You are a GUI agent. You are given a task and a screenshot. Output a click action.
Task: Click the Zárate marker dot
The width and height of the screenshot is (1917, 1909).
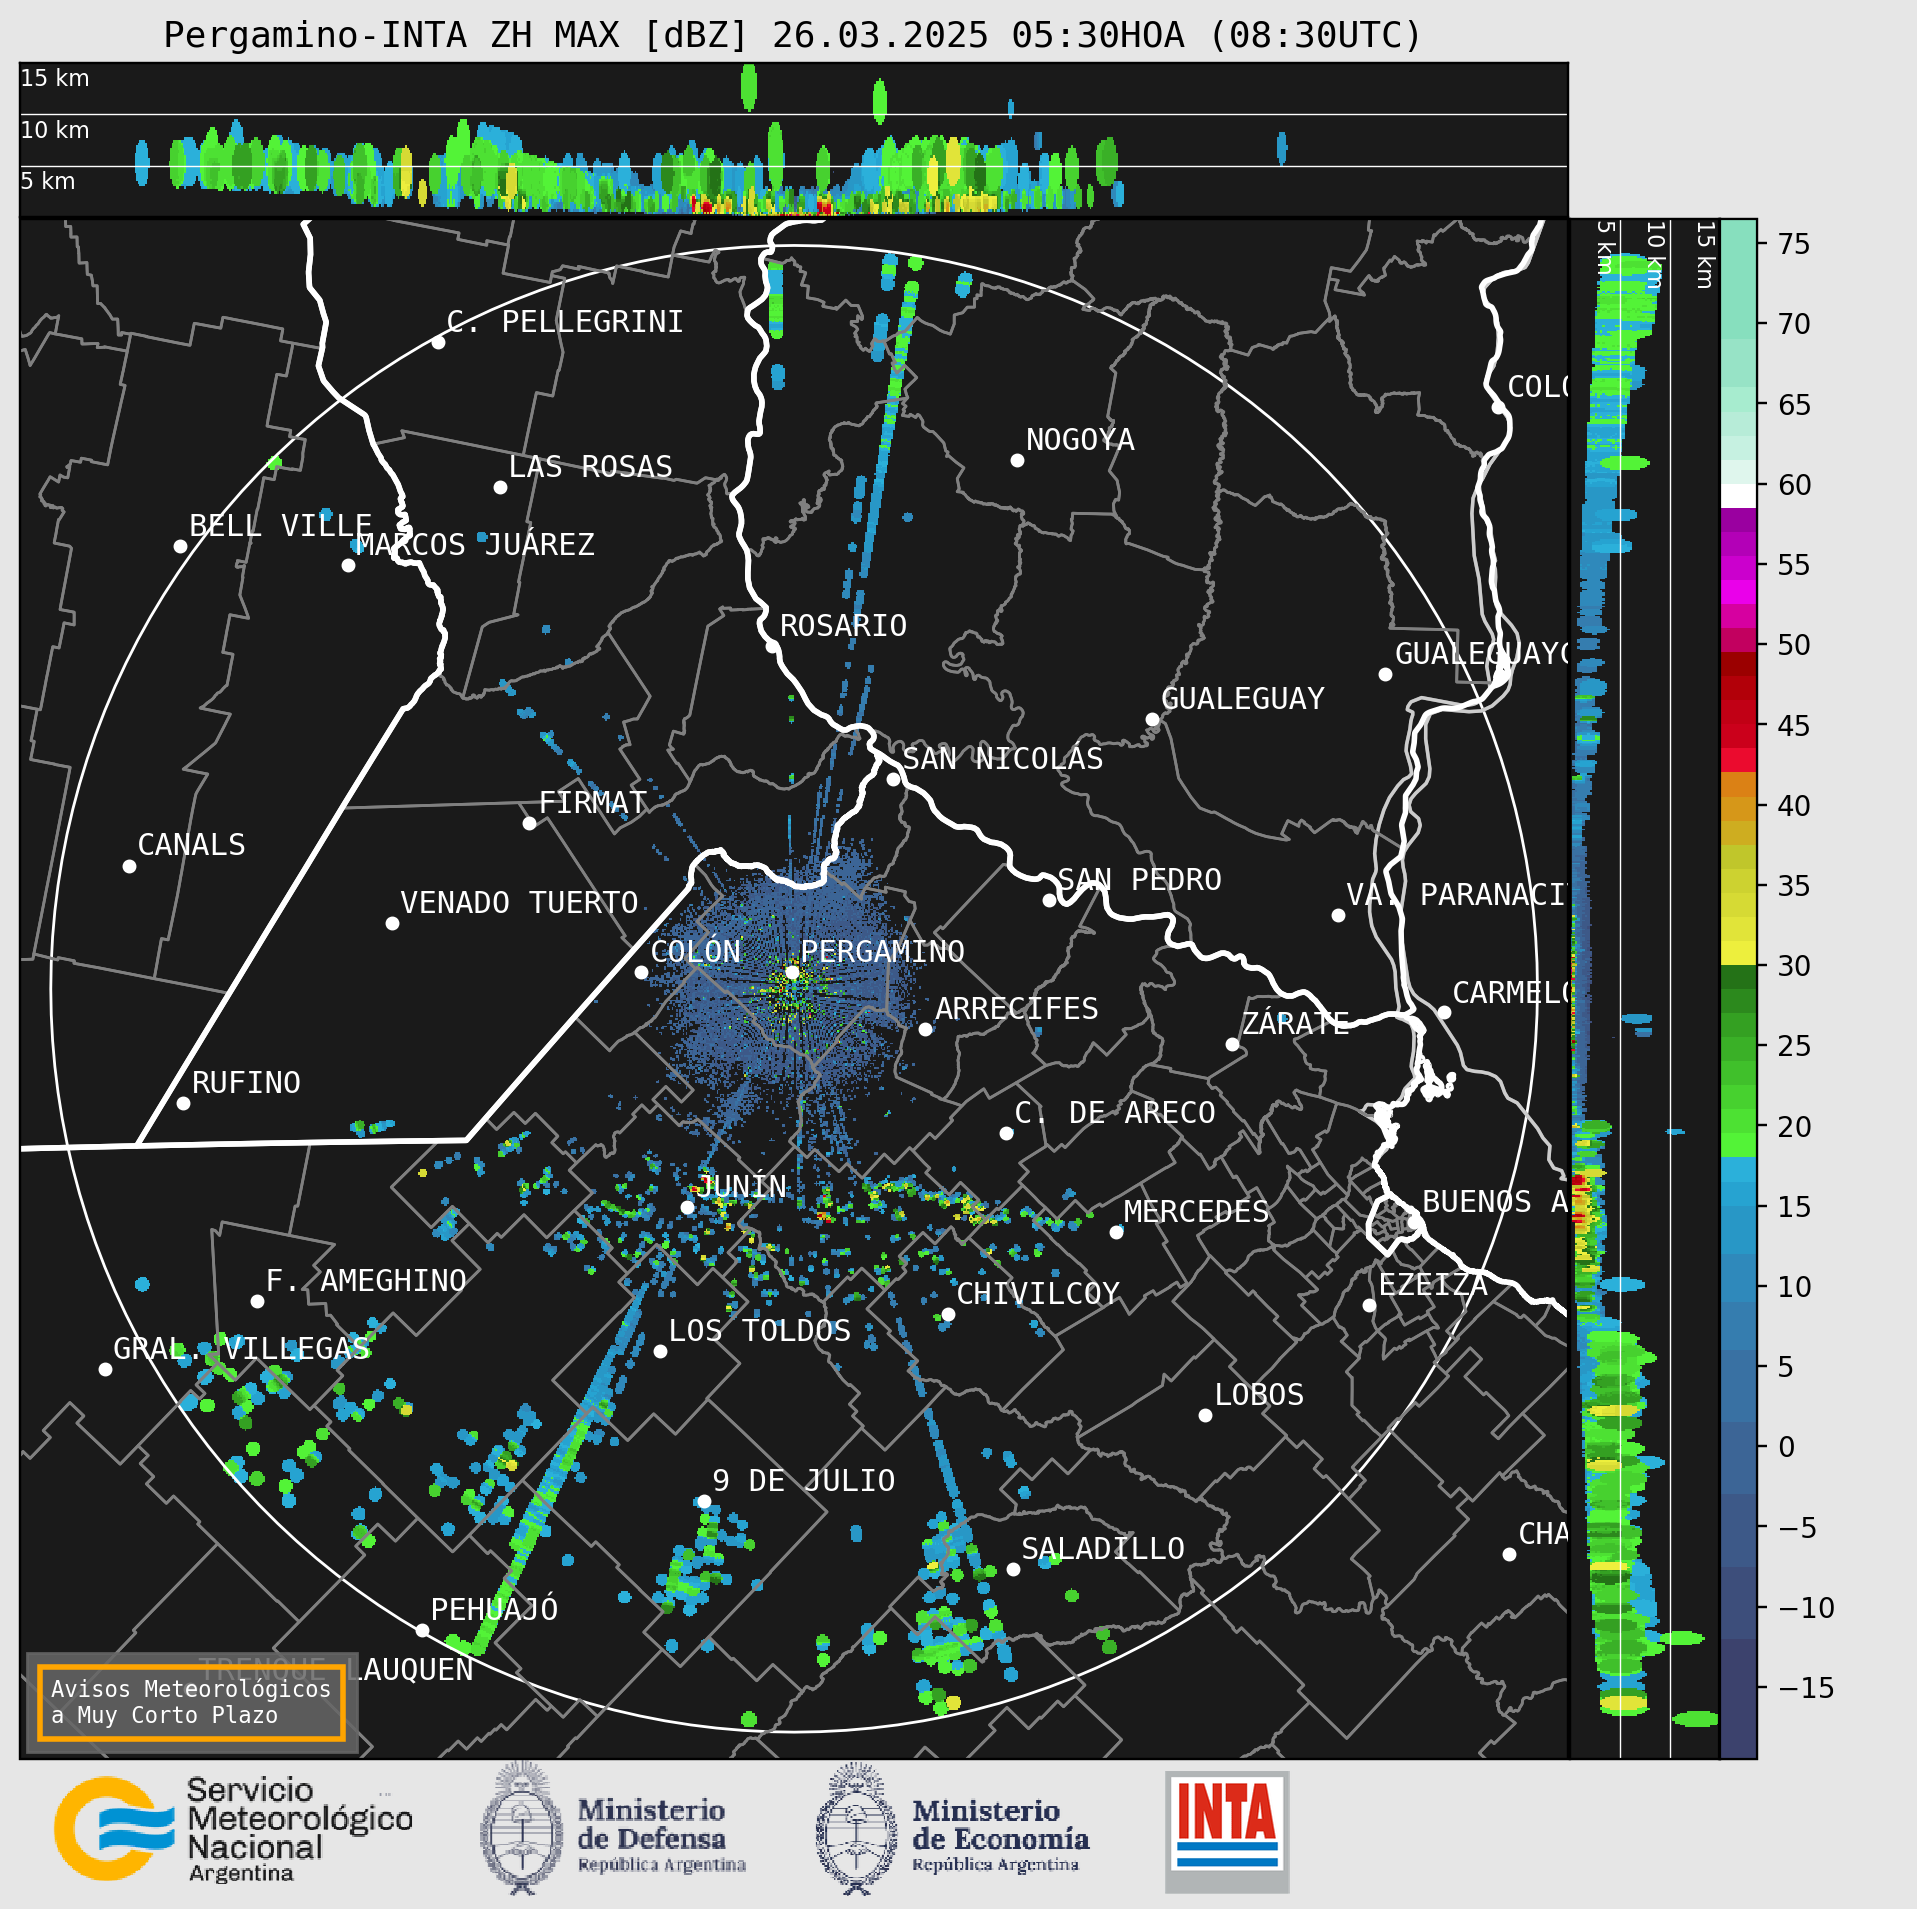[1232, 1044]
